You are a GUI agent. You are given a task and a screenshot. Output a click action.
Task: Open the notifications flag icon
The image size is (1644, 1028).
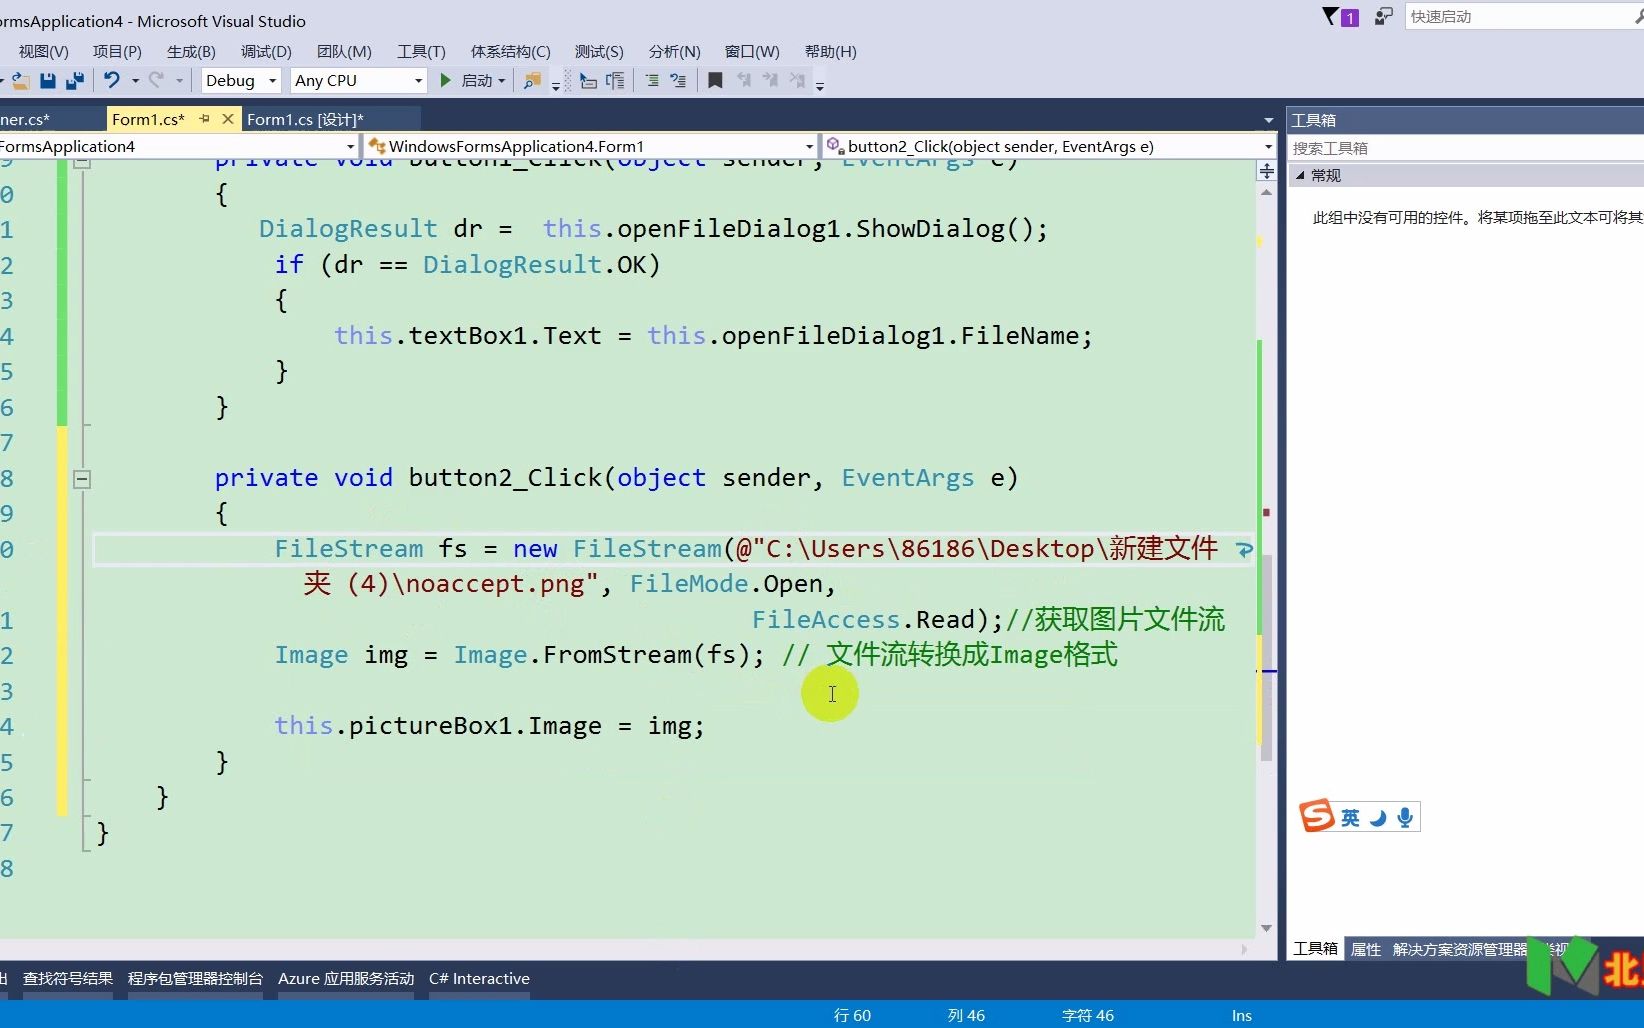(1340, 17)
